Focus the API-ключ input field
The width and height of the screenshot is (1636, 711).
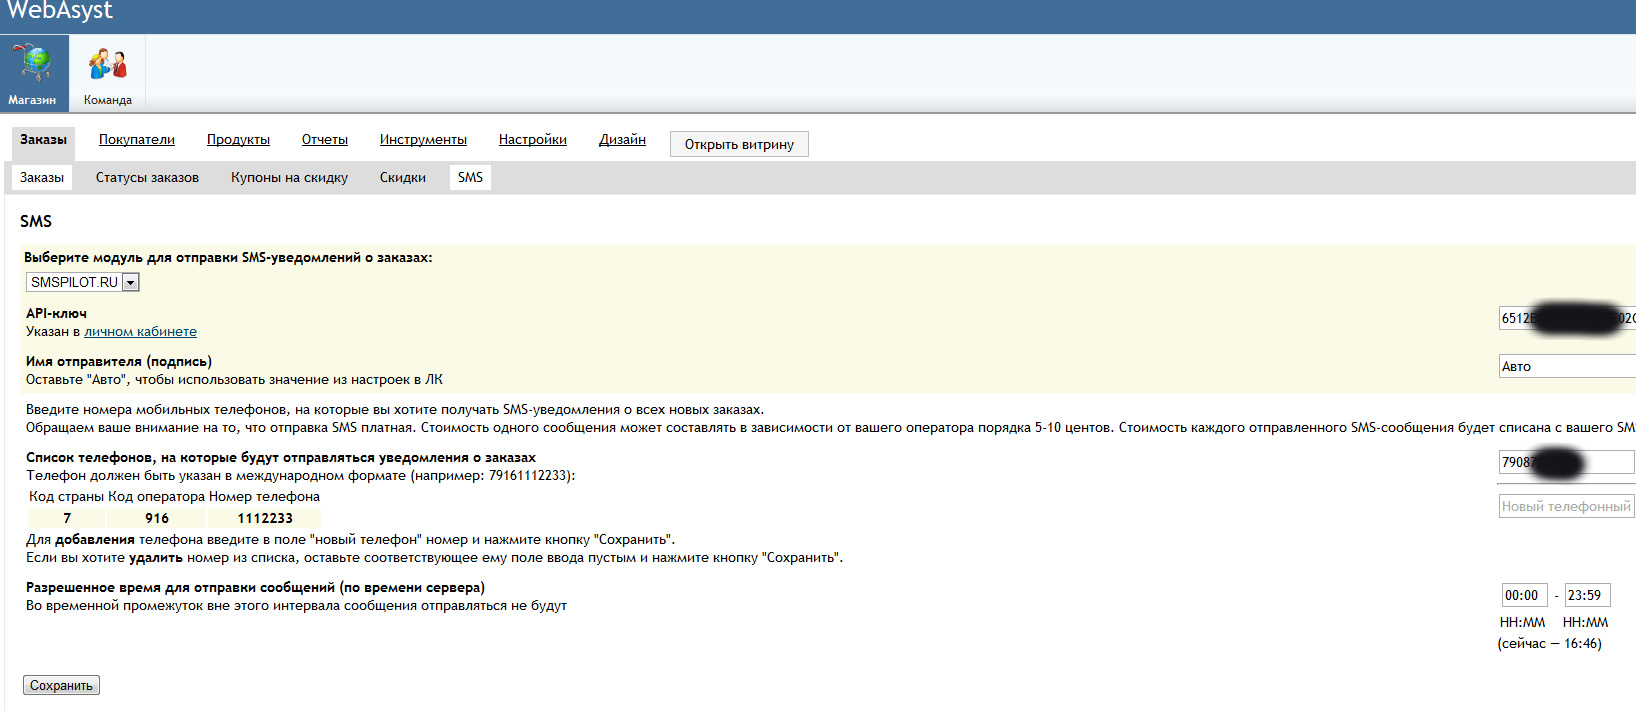pos(1567,318)
